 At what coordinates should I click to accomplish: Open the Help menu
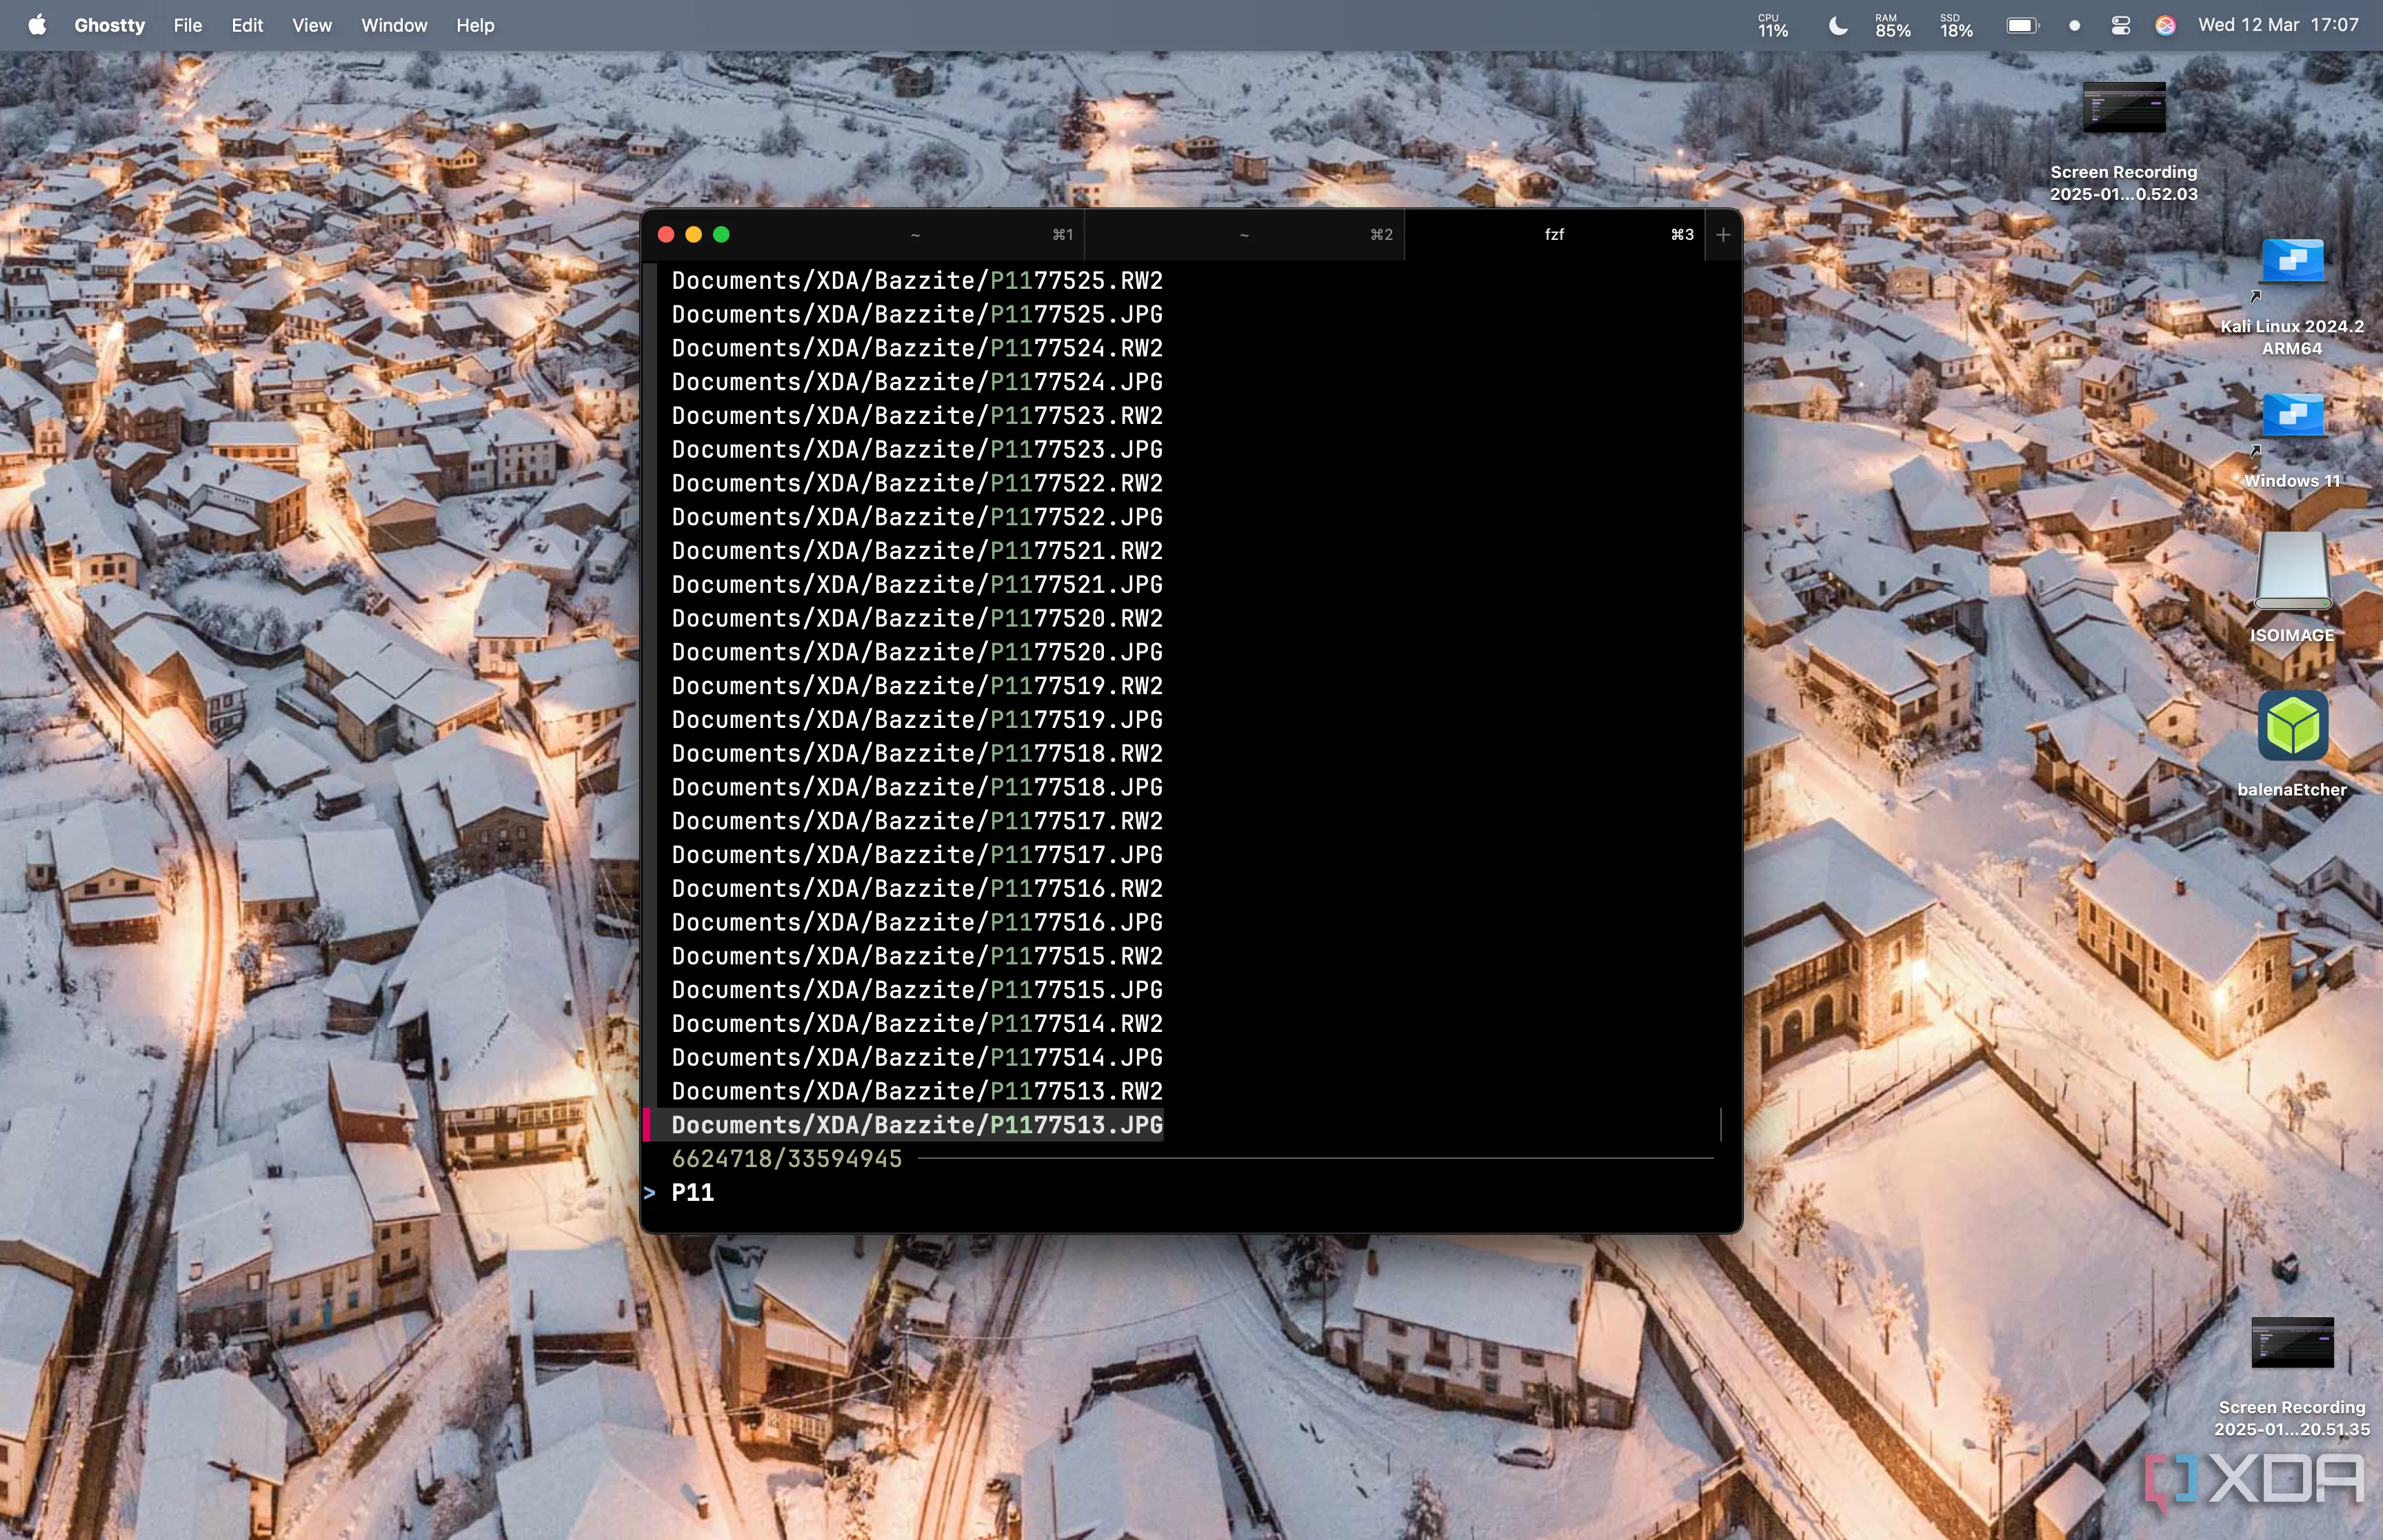[475, 25]
